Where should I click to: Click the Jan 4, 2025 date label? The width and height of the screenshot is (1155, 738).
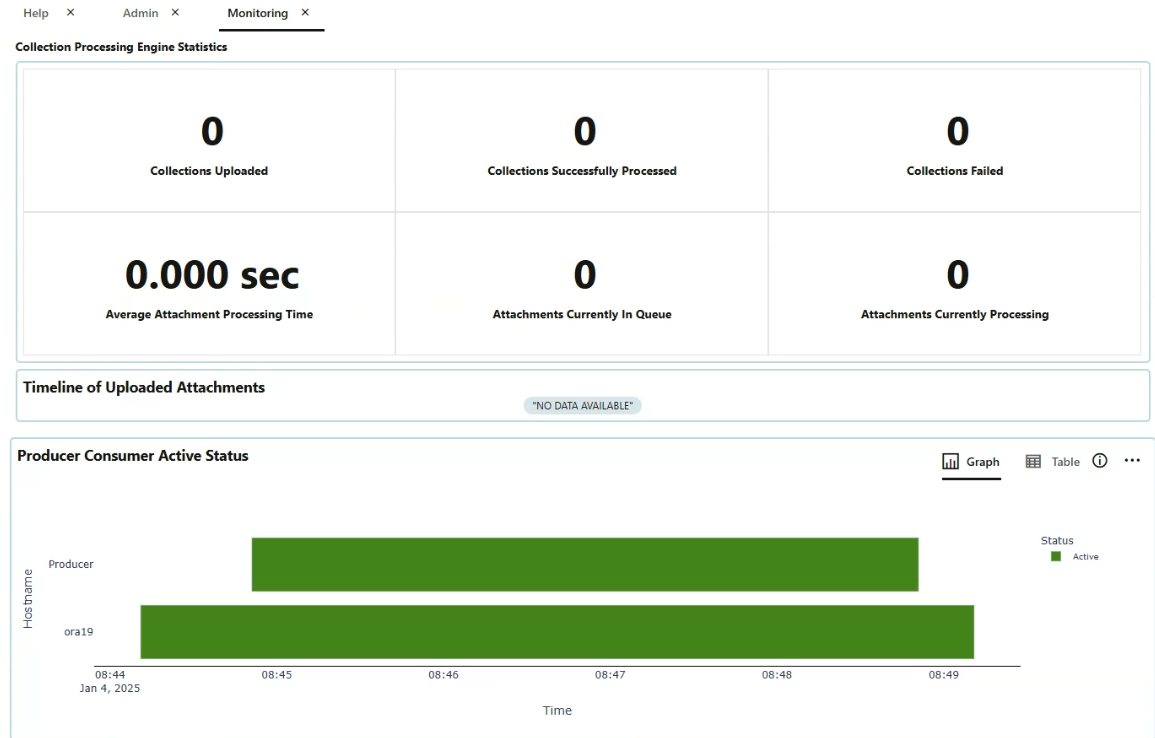pyautogui.click(x=110, y=689)
